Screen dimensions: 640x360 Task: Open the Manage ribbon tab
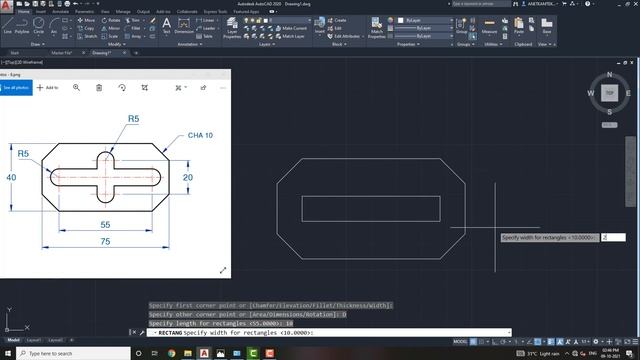[x=123, y=11]
